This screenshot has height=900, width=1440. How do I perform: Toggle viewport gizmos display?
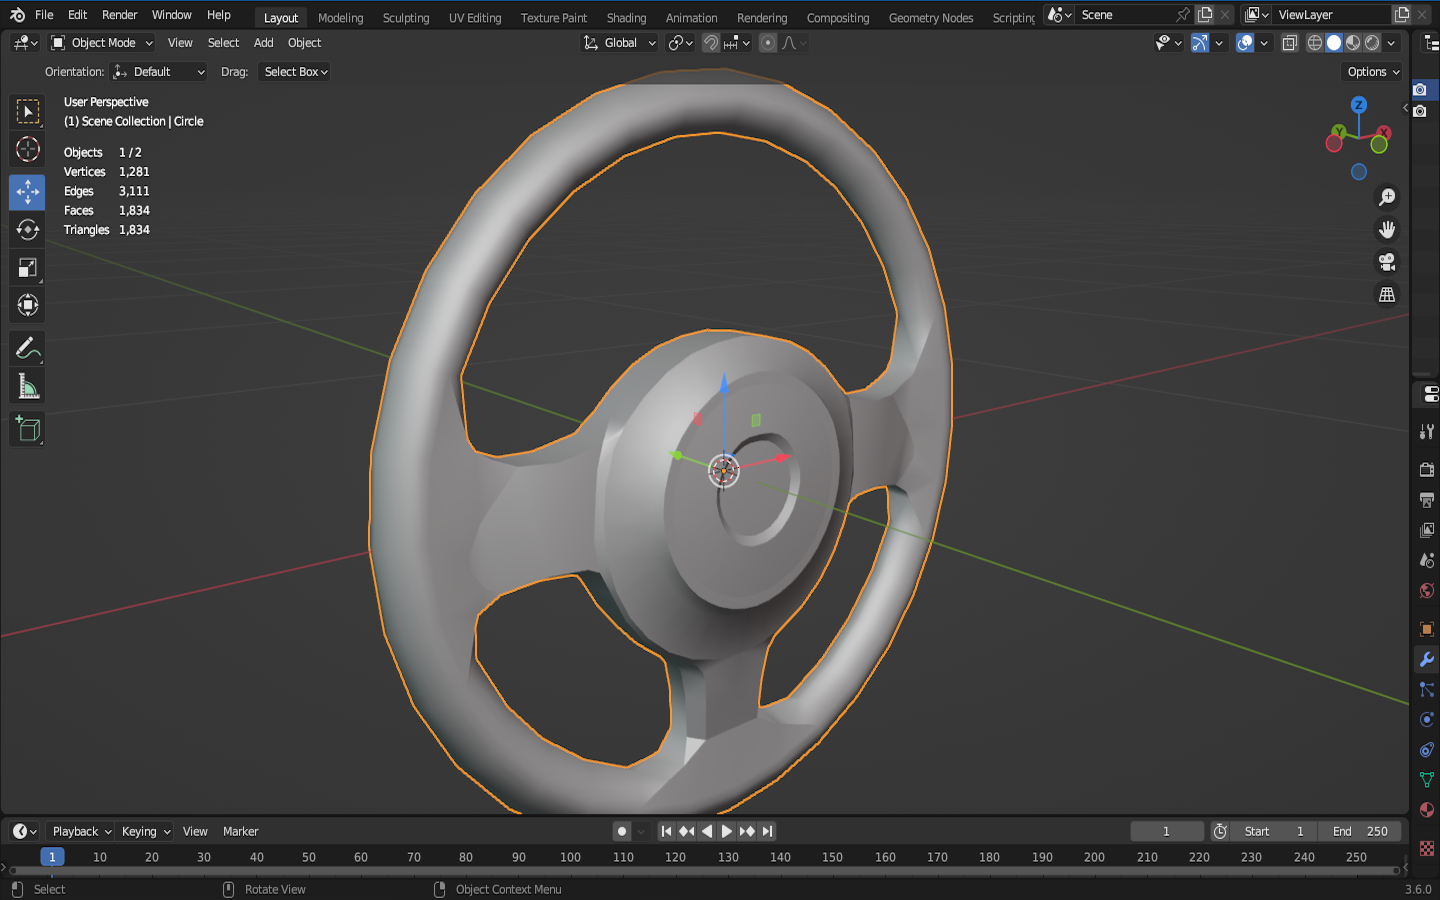(x=1200, y=43)
